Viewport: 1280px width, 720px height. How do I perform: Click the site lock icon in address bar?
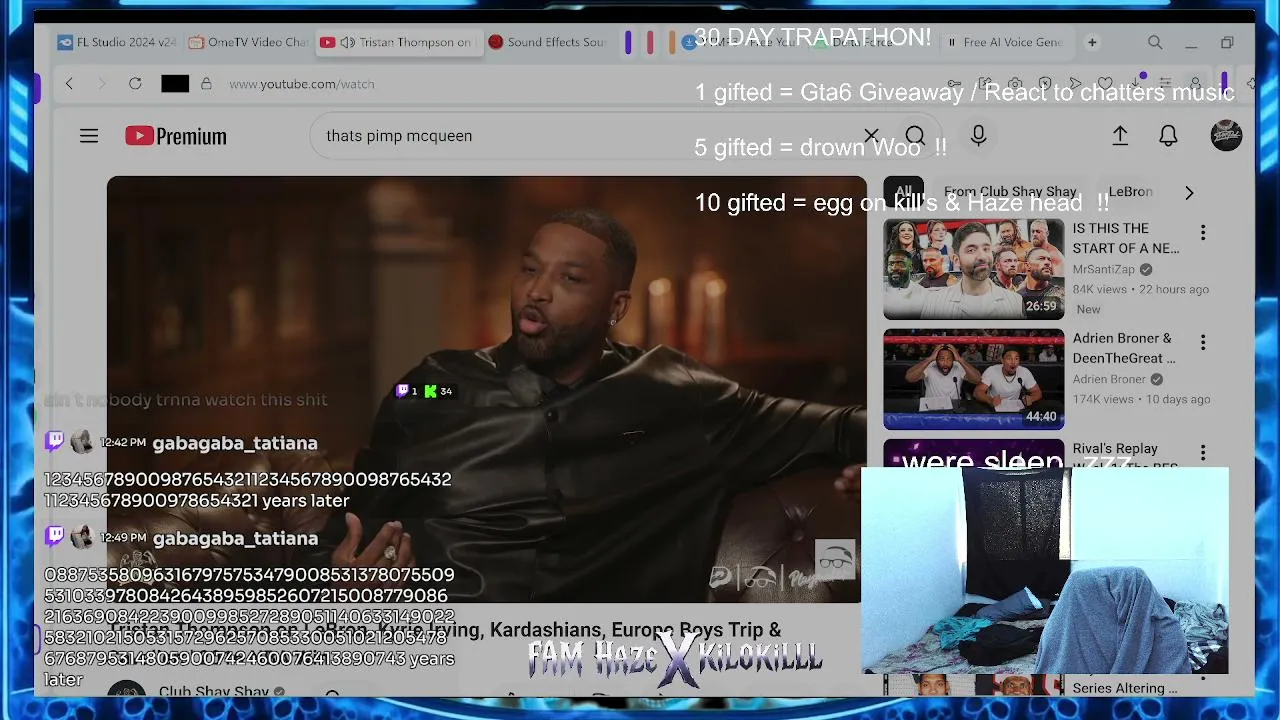[x=206, y=84]
